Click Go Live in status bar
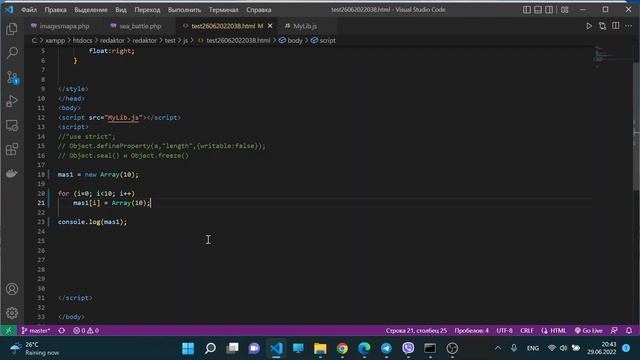 point(589,331)
